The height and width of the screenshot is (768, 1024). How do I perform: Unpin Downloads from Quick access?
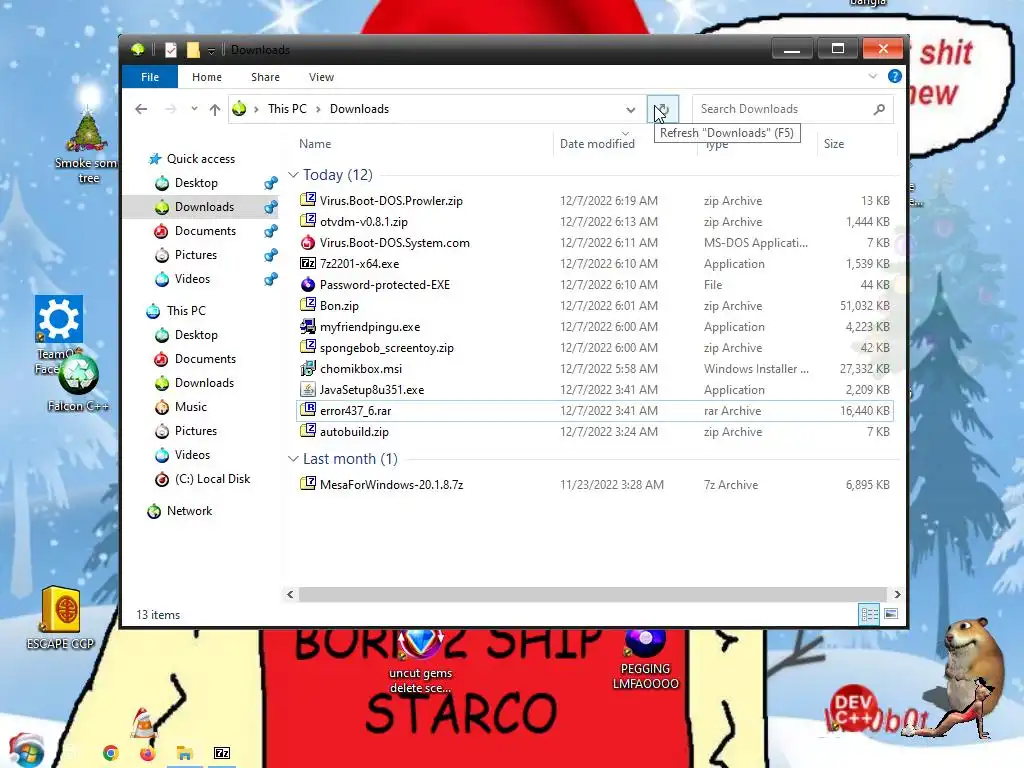(271, 207)
